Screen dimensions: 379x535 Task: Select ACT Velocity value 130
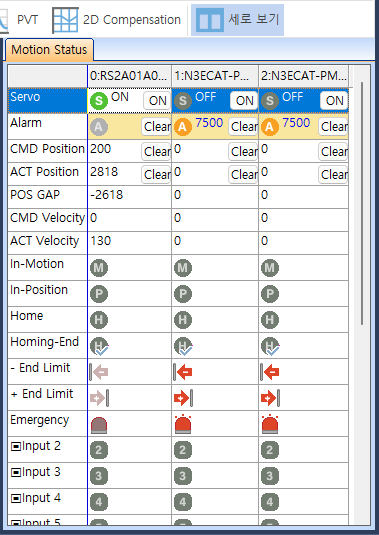(x=101, y=241)
